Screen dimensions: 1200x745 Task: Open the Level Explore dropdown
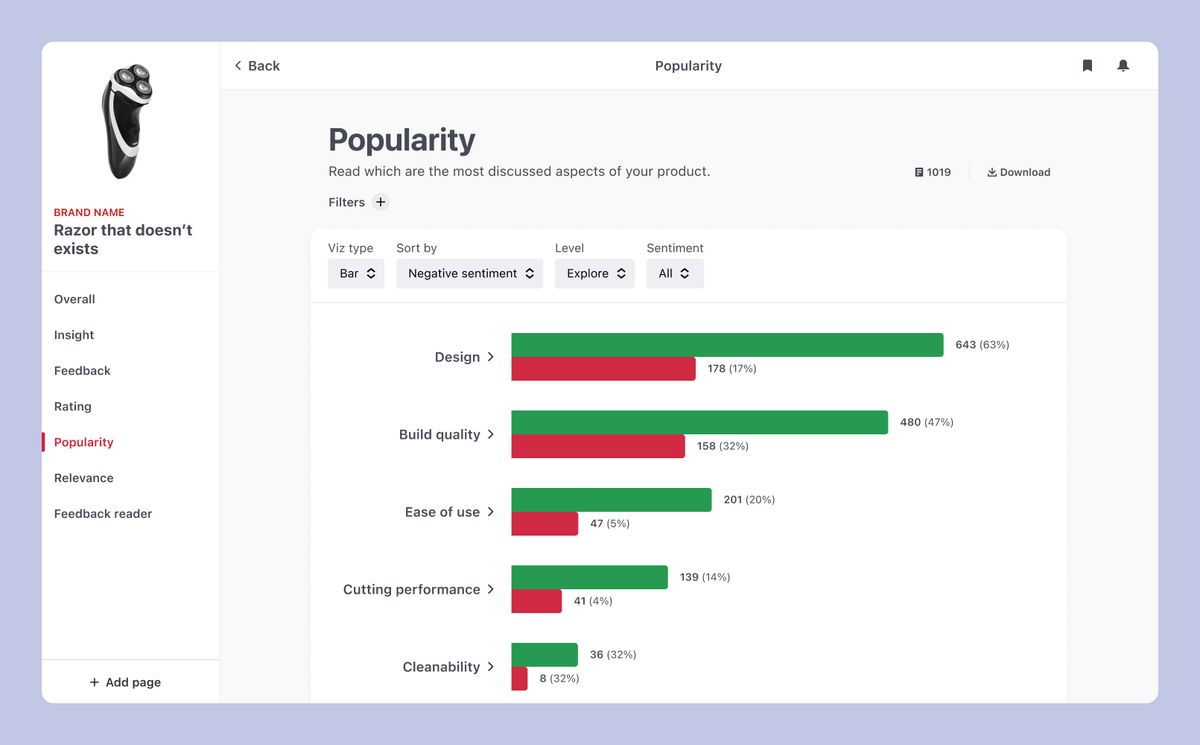[x=595, y=273]
